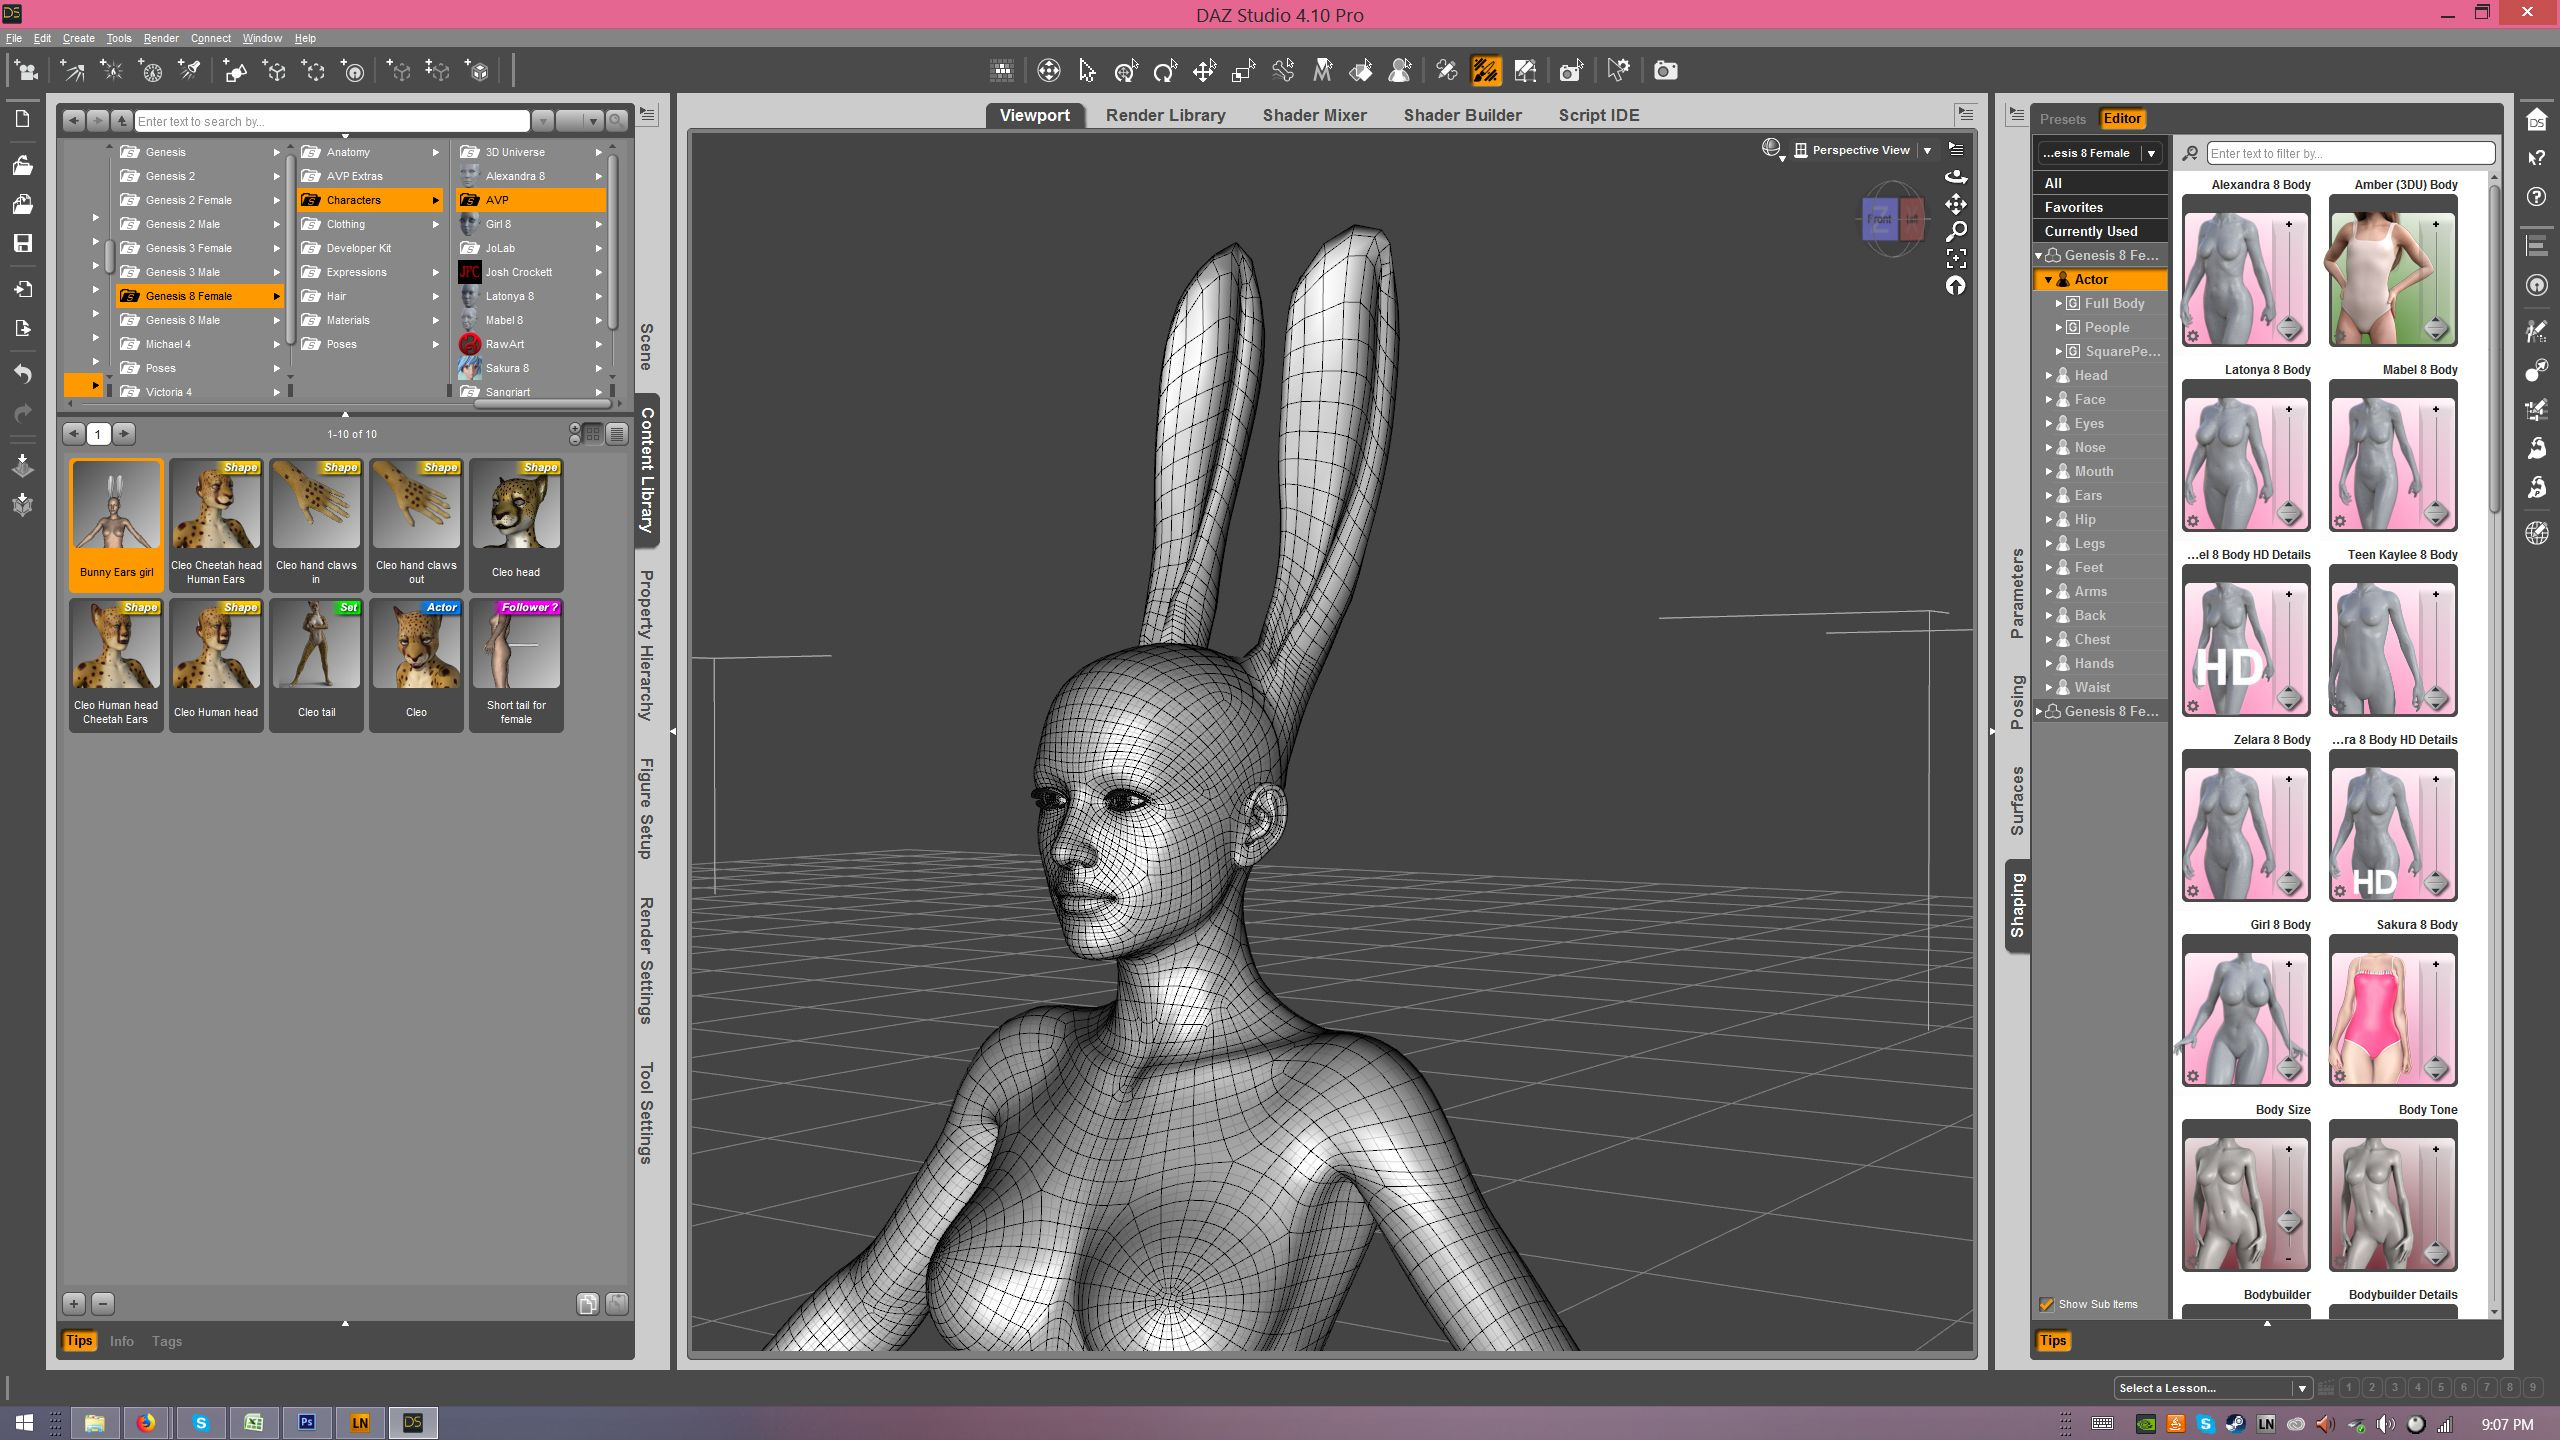This screenshot has width=2560, height=1440.
Task: Click the Render camera icon
Action: (x=1665, y=71)
